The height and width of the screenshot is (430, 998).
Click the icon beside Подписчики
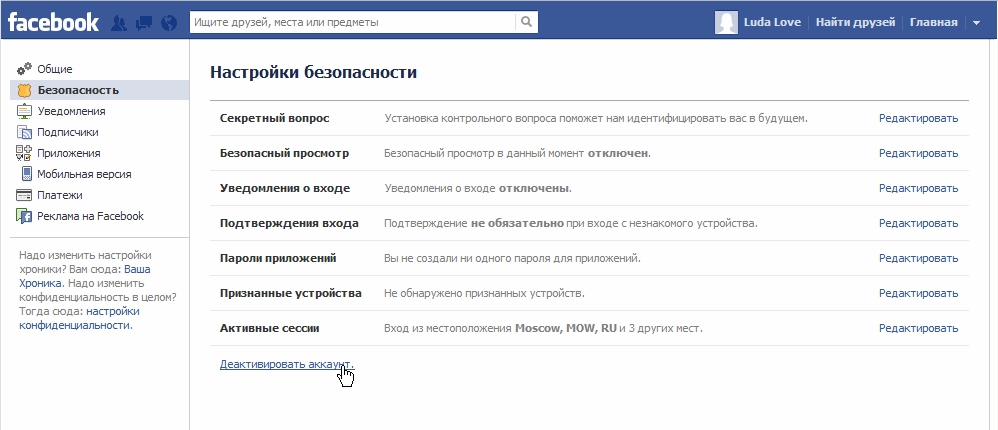(24, 132)
